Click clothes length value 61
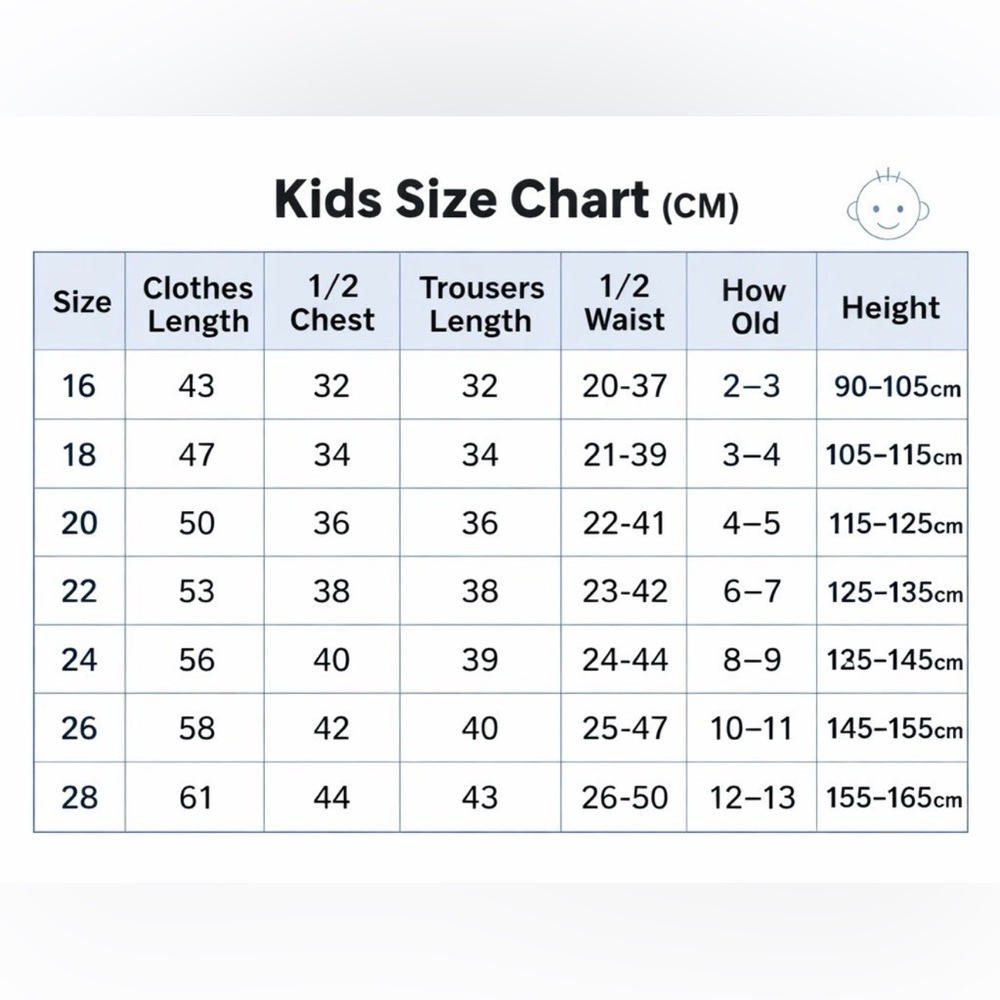Image resolution: width=1000 pixels, height=1000 pixels. (195, 797)
